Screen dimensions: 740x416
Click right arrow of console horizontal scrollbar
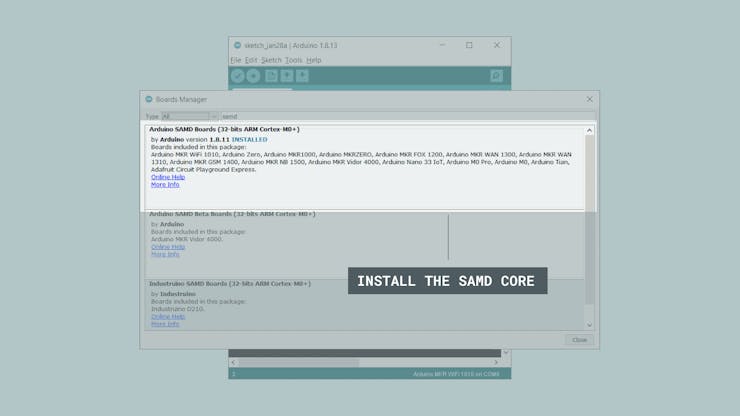pyautogui.click(x=496, y=362)
